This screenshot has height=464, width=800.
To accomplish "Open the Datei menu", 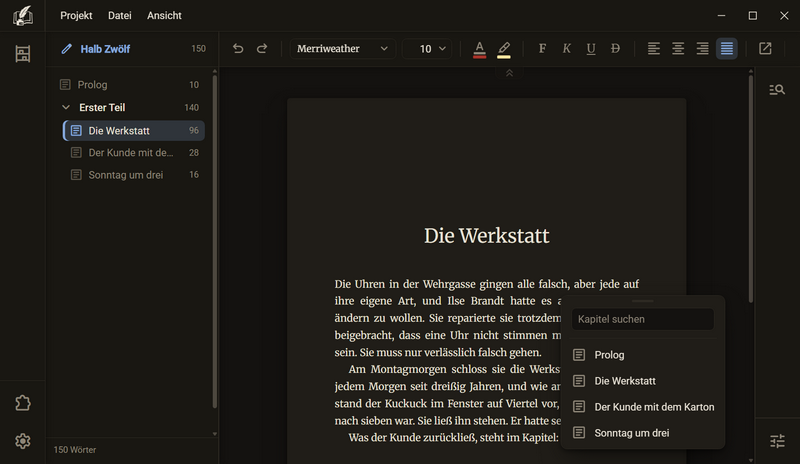I will point(119,15).
